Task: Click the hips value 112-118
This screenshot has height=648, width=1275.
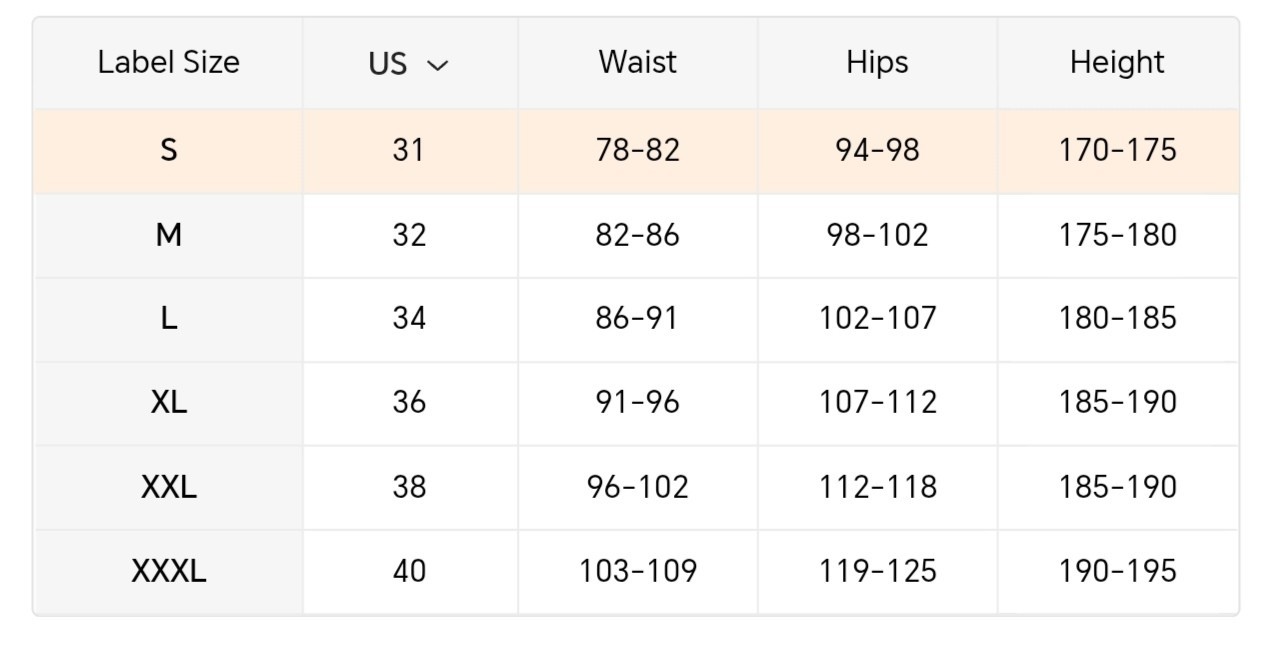Action: click(877, 487)
